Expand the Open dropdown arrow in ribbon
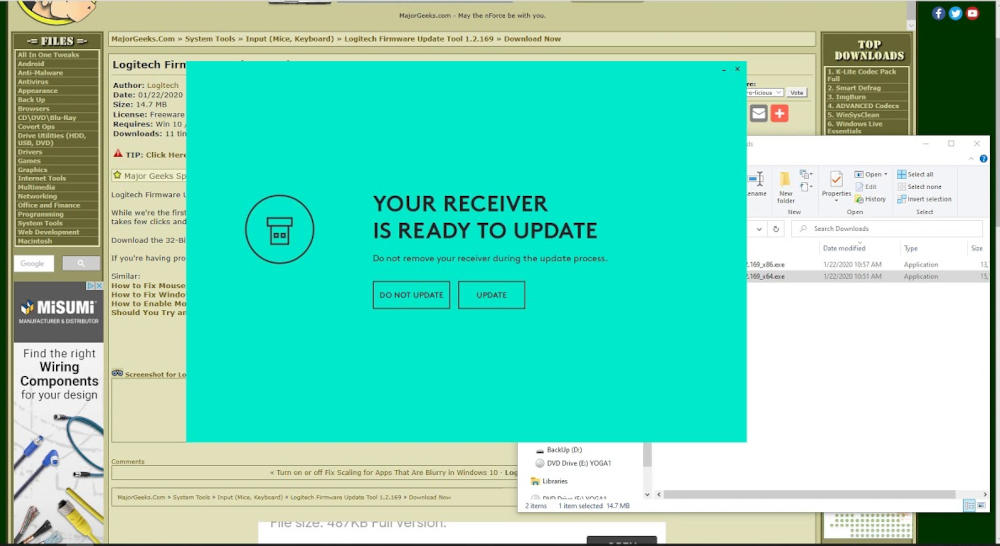The height and width of the screenshot is (546, 1000). 885,174
